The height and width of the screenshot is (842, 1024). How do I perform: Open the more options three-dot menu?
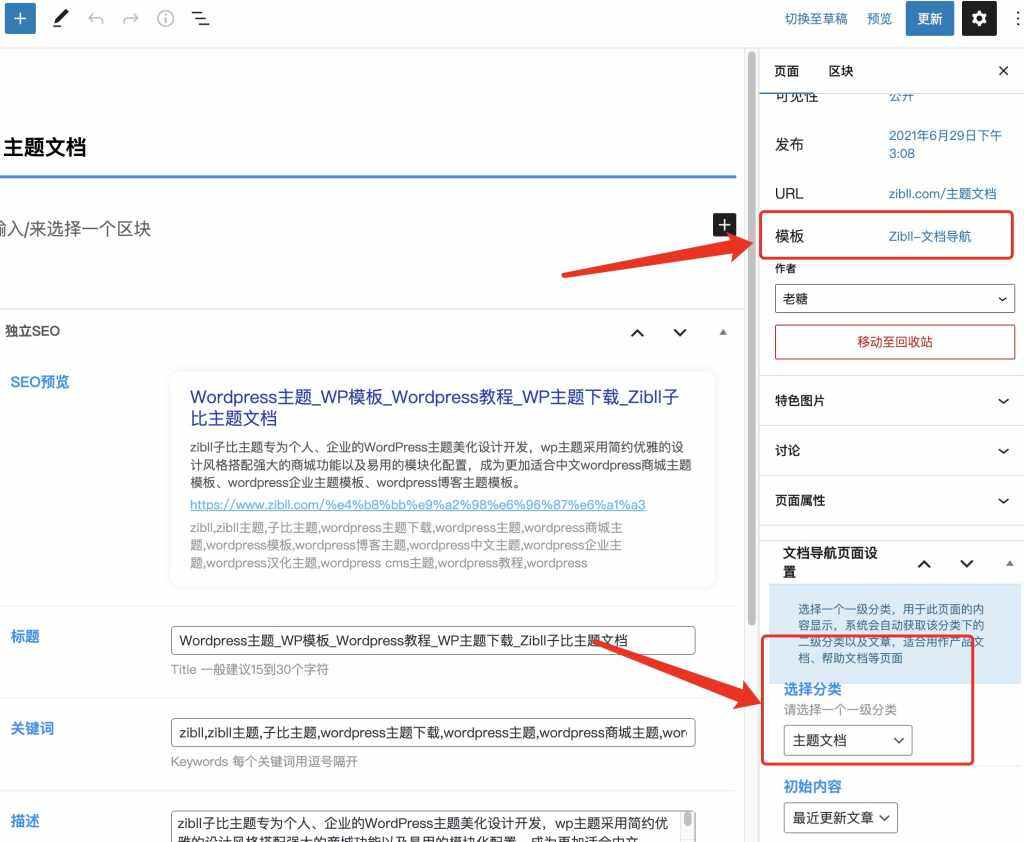click(1016, 18)
